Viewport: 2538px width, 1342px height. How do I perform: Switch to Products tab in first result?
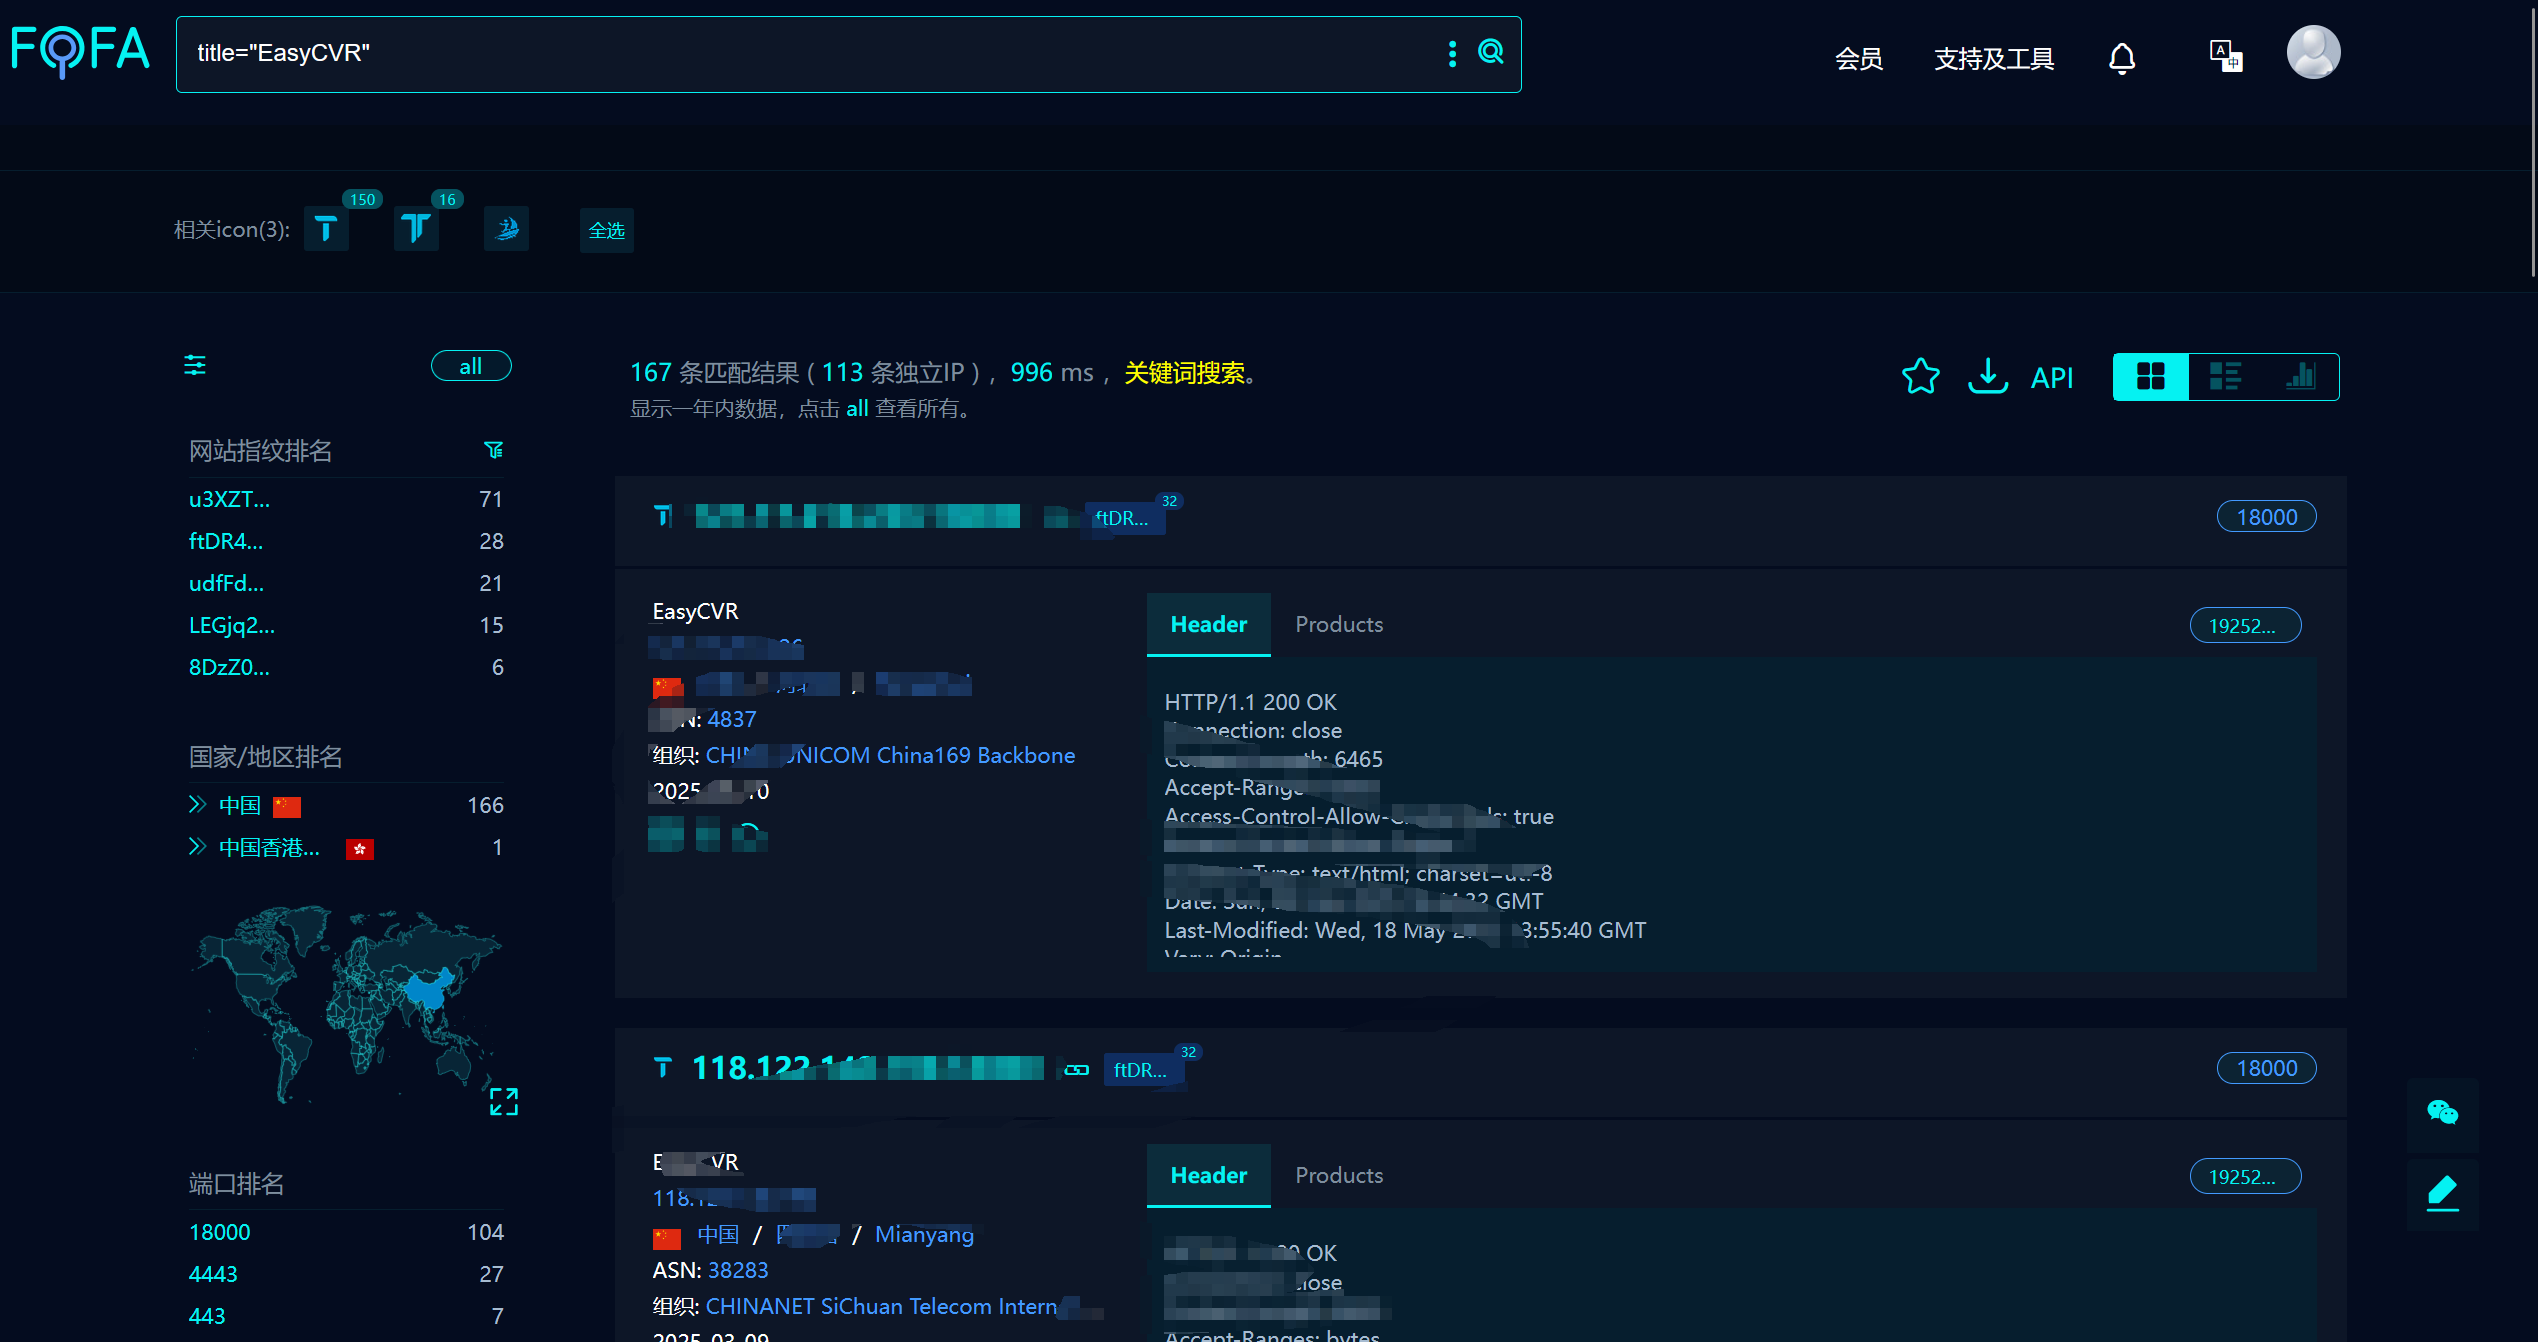[x=1338, y=624]
